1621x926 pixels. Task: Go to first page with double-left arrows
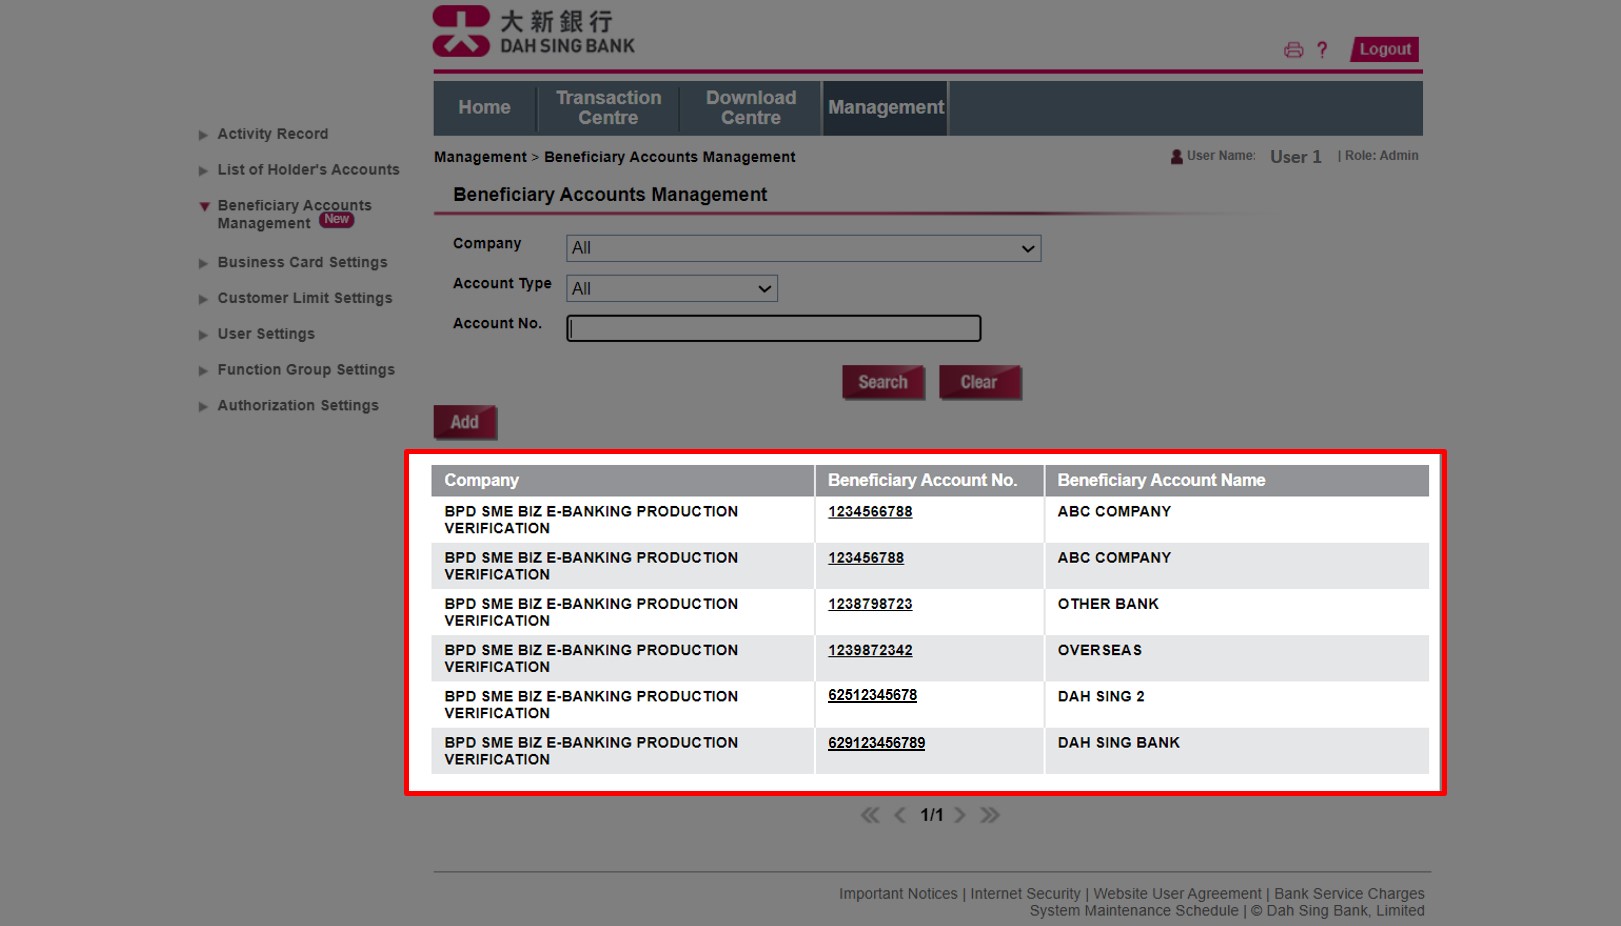pyautogui.click(x=870, y=815)
